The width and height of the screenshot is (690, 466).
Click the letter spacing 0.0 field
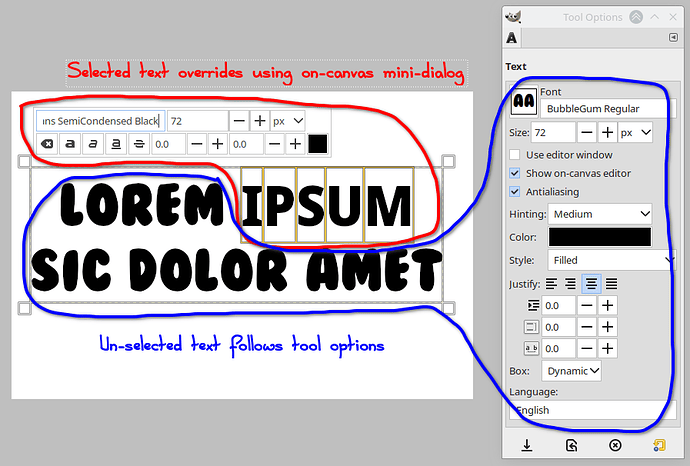tap(558, 349)
